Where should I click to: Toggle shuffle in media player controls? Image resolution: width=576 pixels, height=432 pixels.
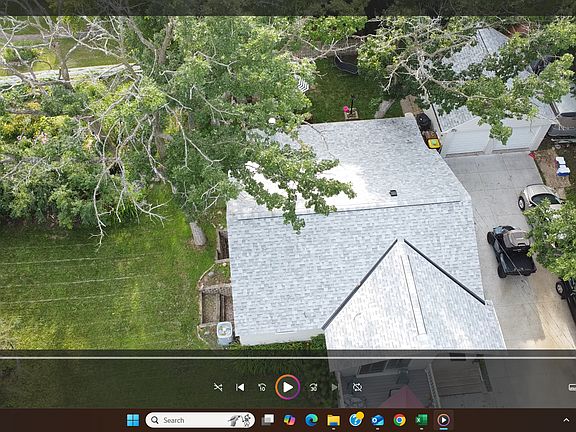[218, 387]
